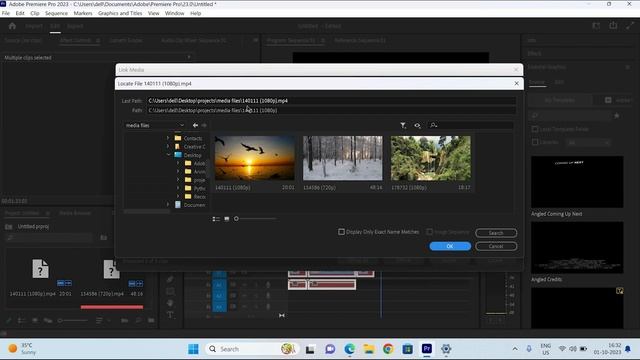
Task: Click the eye-shaped view options icon
Action: point(417,125)
